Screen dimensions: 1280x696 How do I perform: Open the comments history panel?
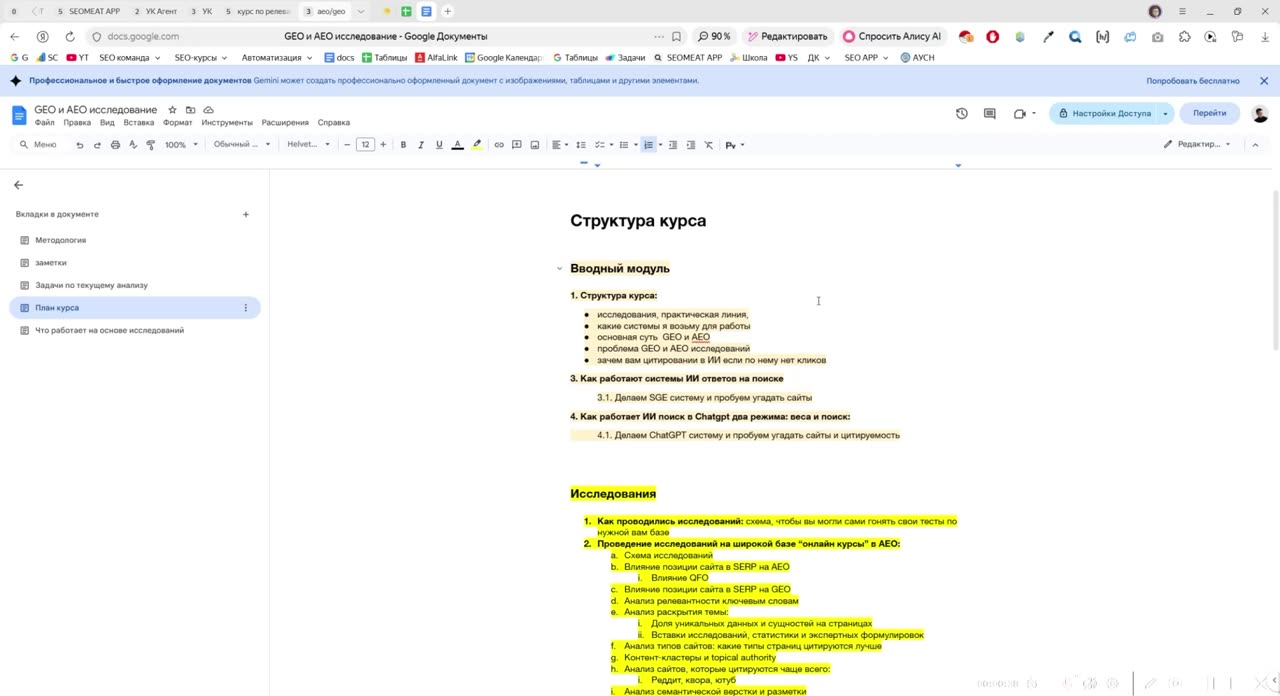(x=990, y=113)
